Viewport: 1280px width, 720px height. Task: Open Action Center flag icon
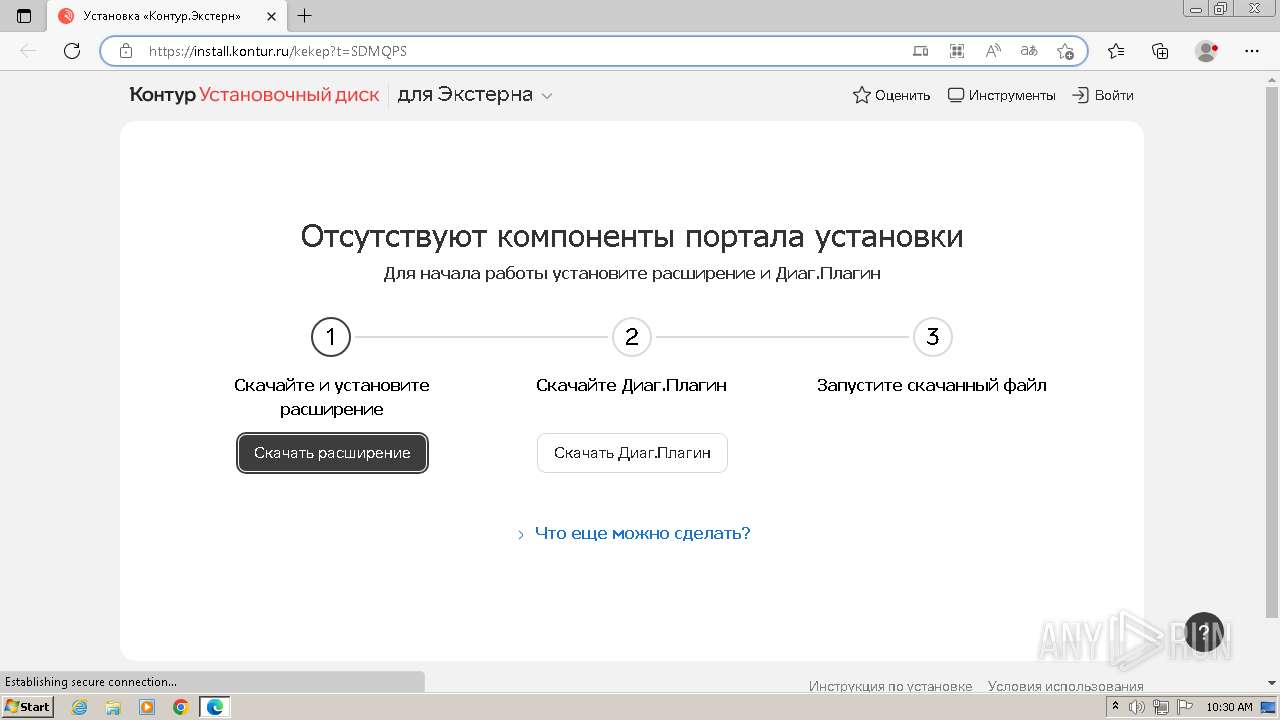1184,707
